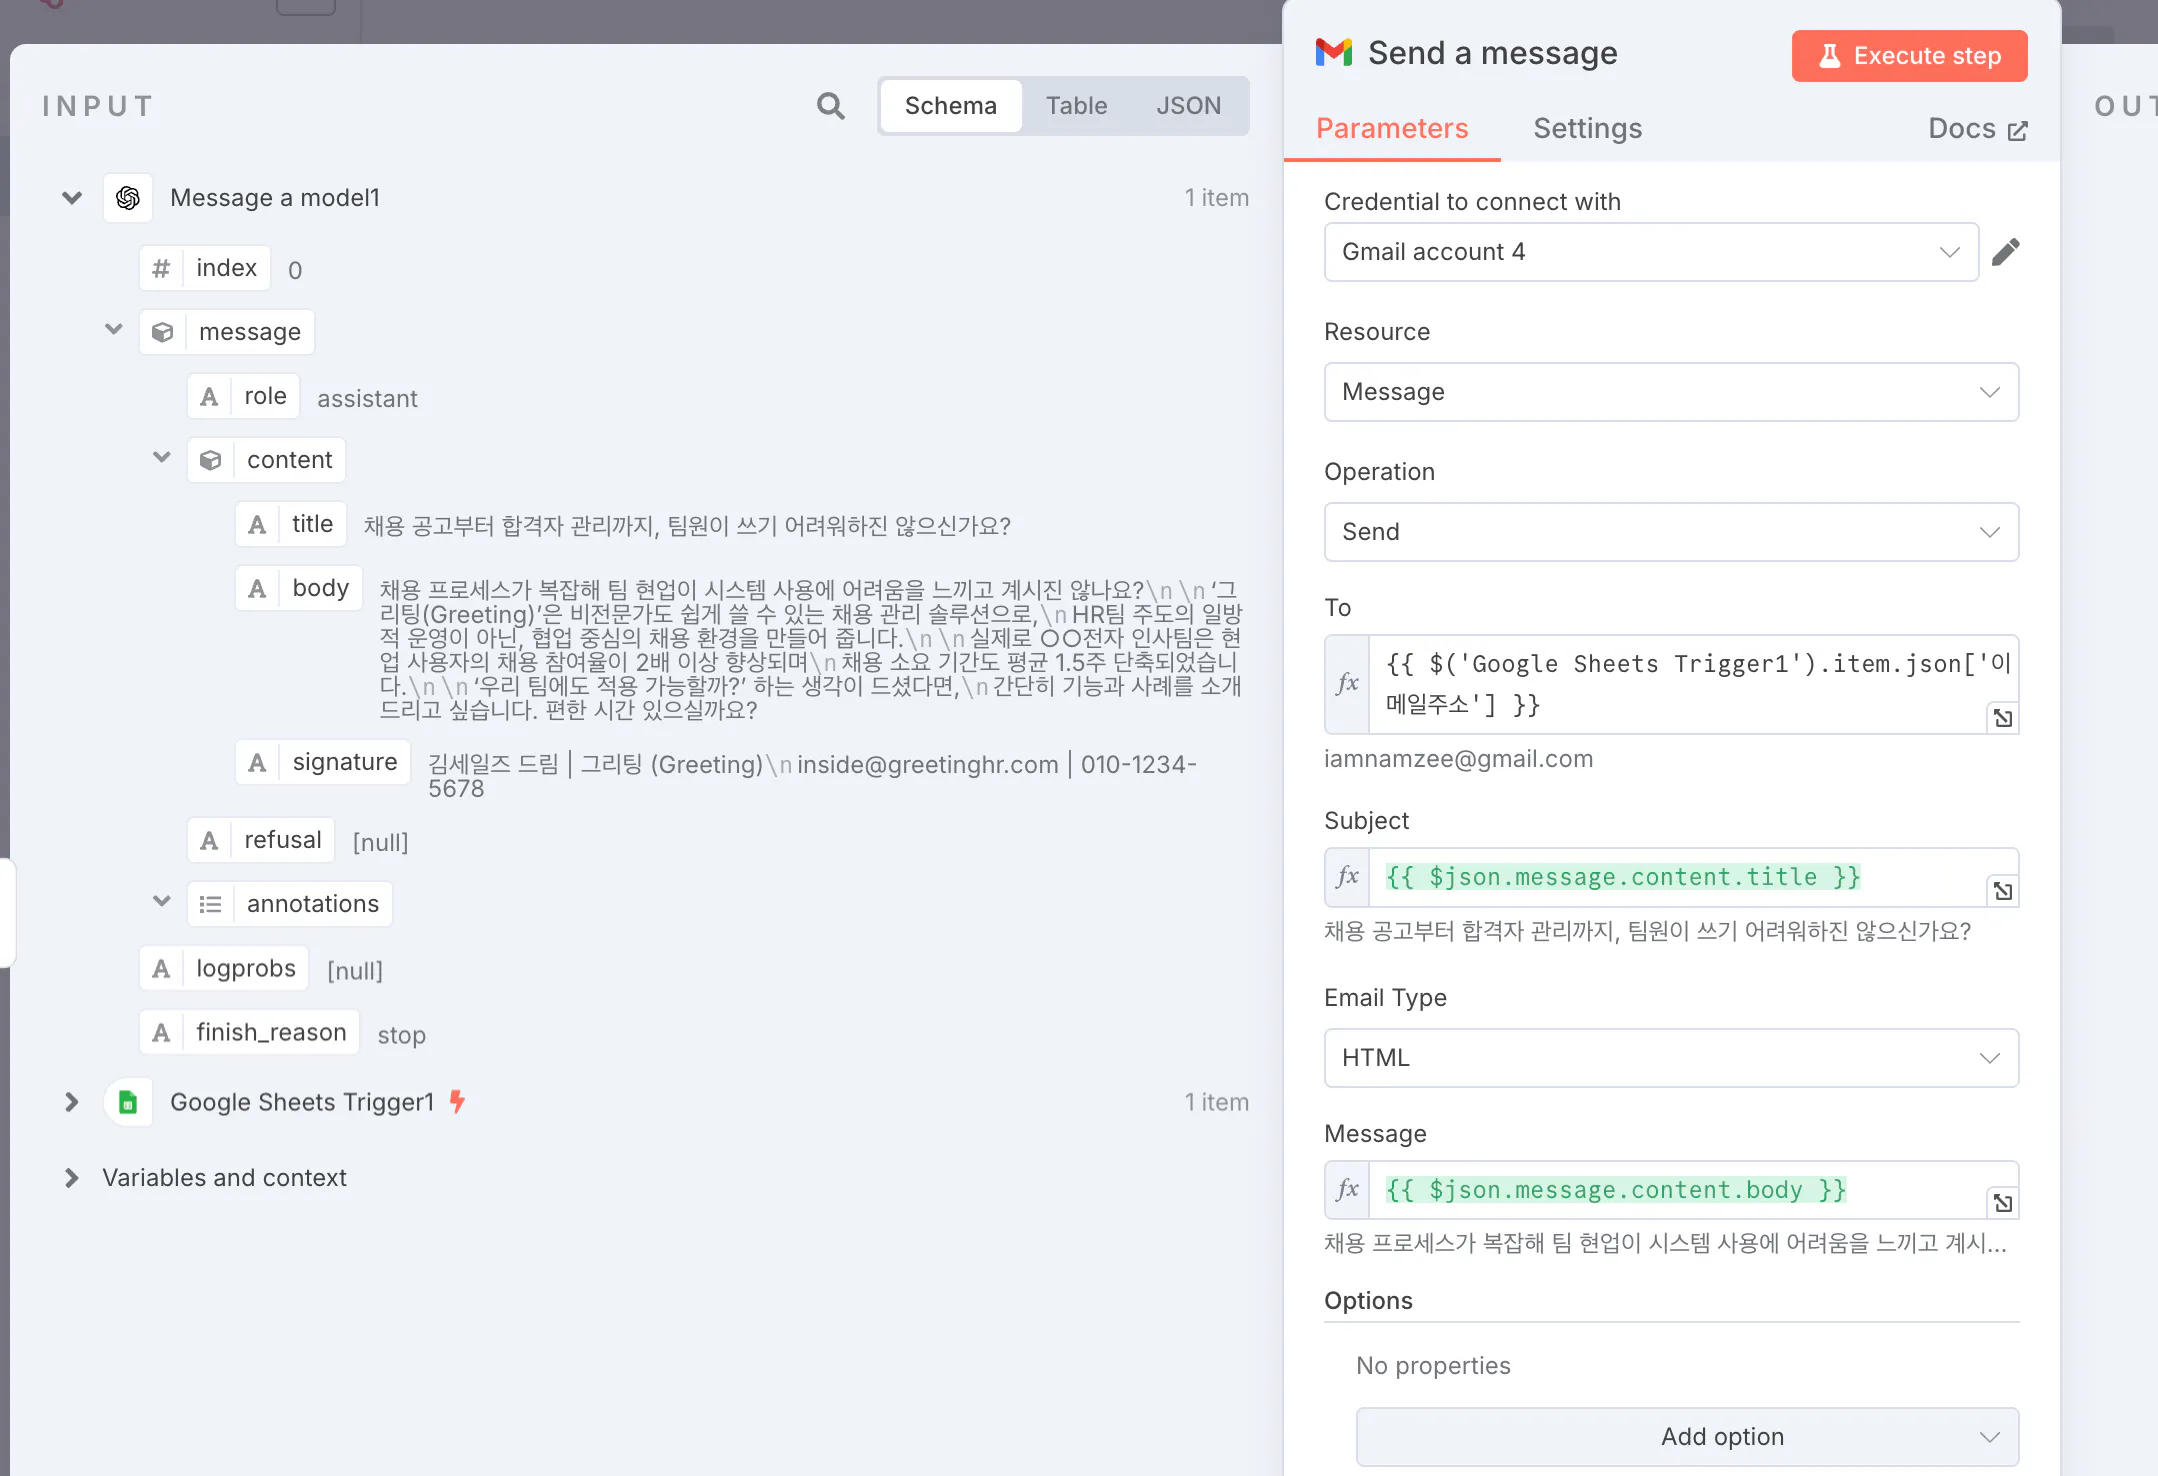2158x1476 pixels.
Task: Click the content field pill
Action: coord(267,460)
